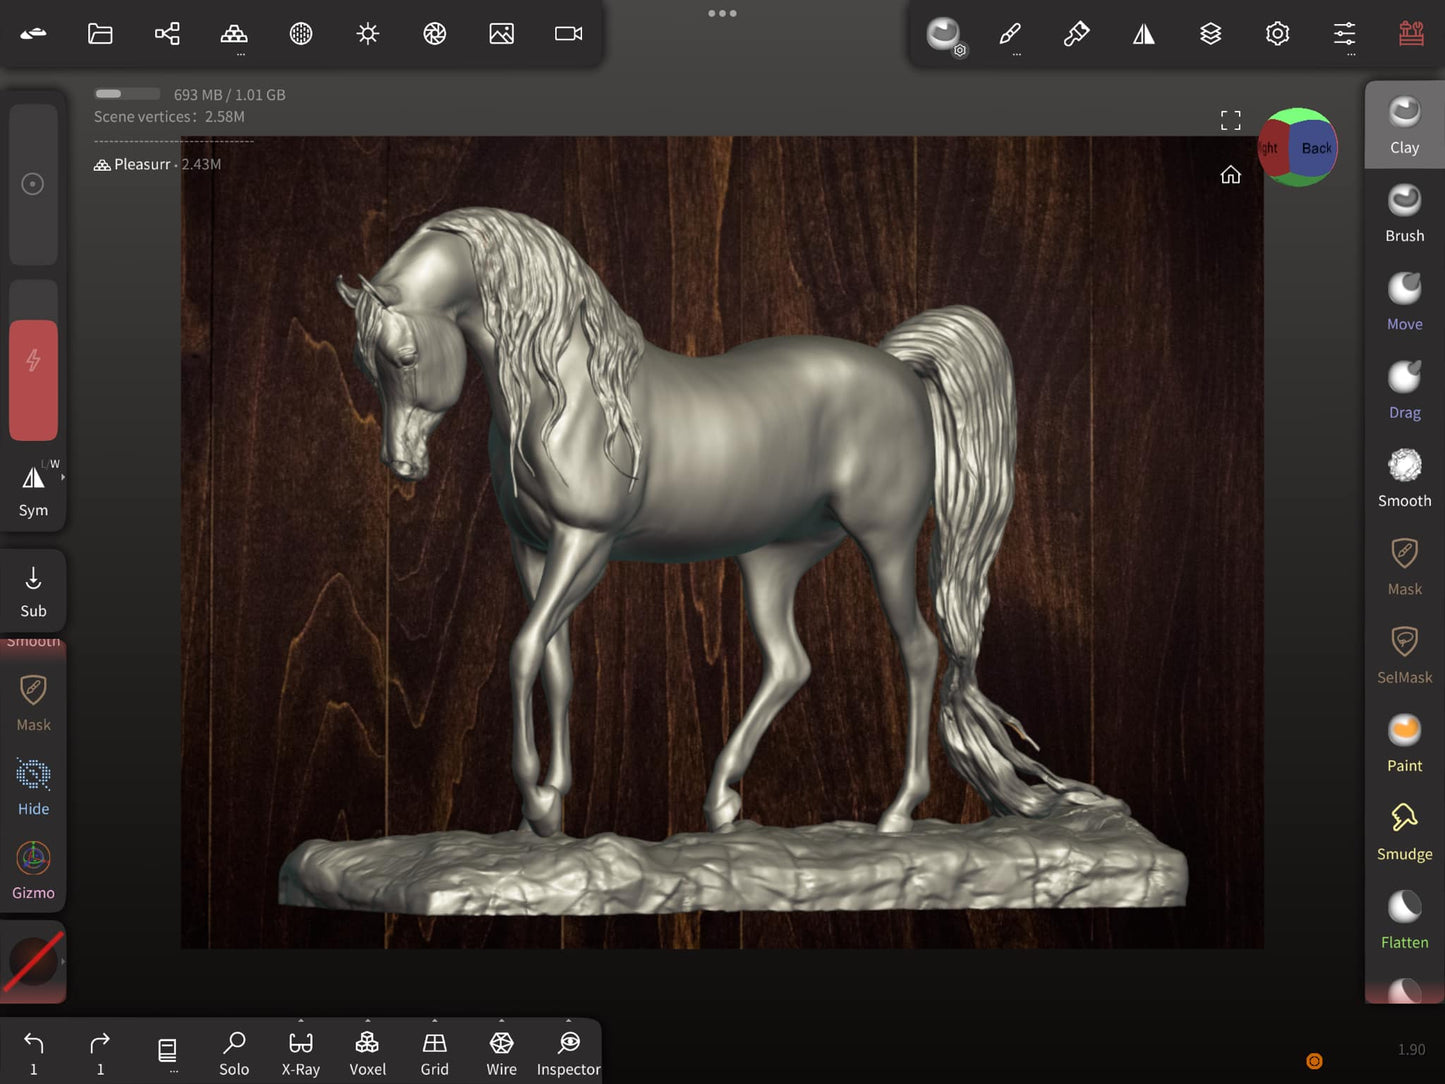
Task: Click the 693 MB / 1.01 GB memory indicator
Action: pos(229,95)
